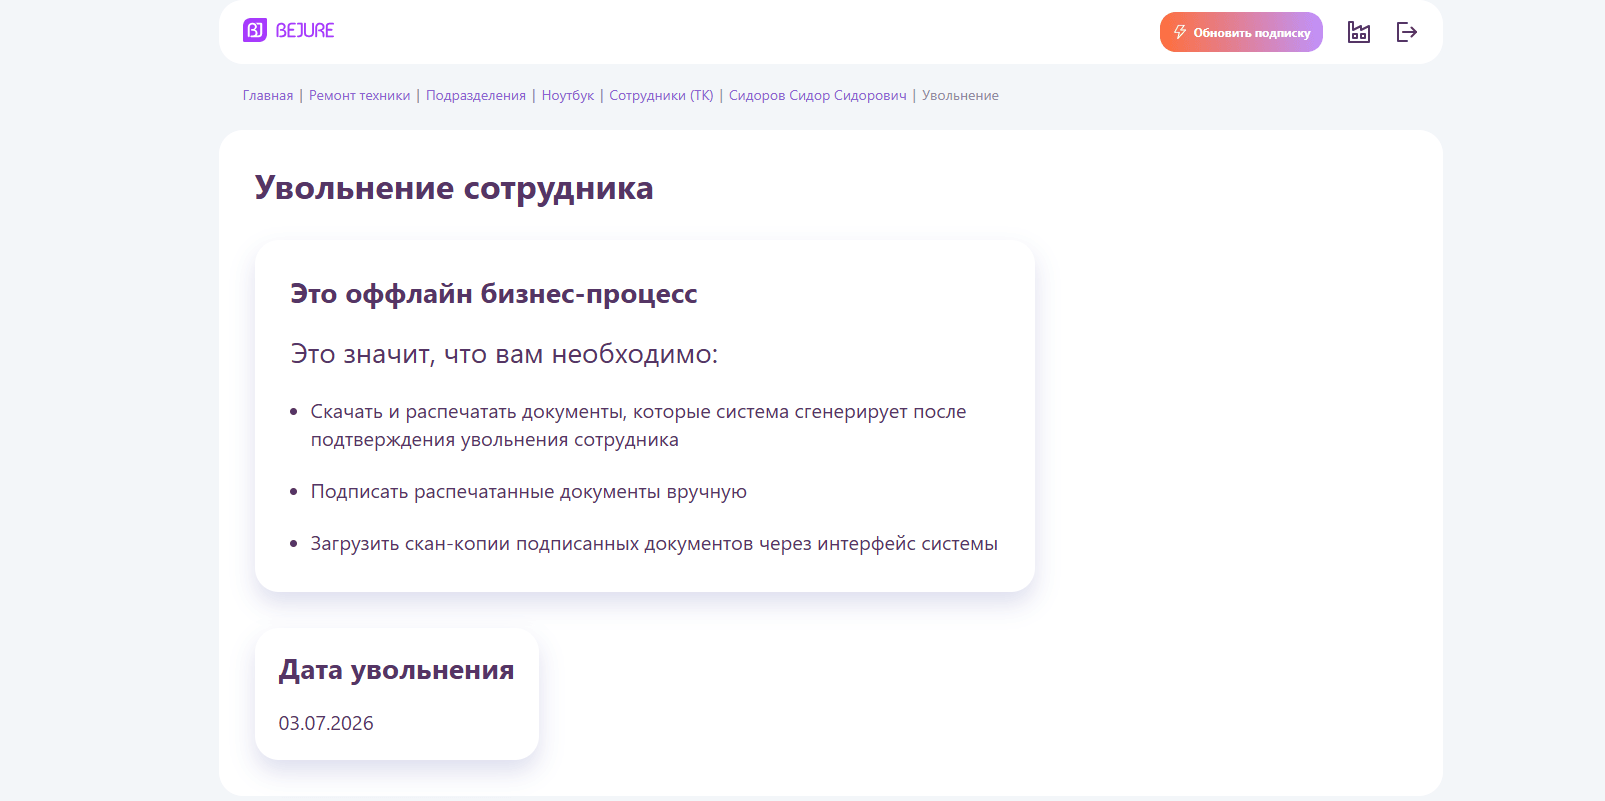Open Ремонт техники breadcrumb link
Image resolution: width=1605 pixels, height=801 pixels.
360,96
